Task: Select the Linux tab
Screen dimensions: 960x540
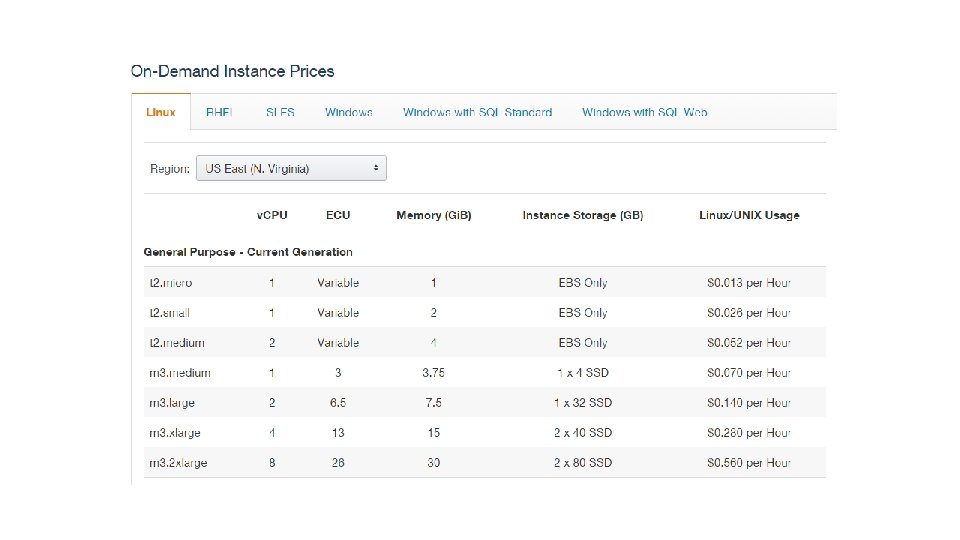Action: point(161,112)
